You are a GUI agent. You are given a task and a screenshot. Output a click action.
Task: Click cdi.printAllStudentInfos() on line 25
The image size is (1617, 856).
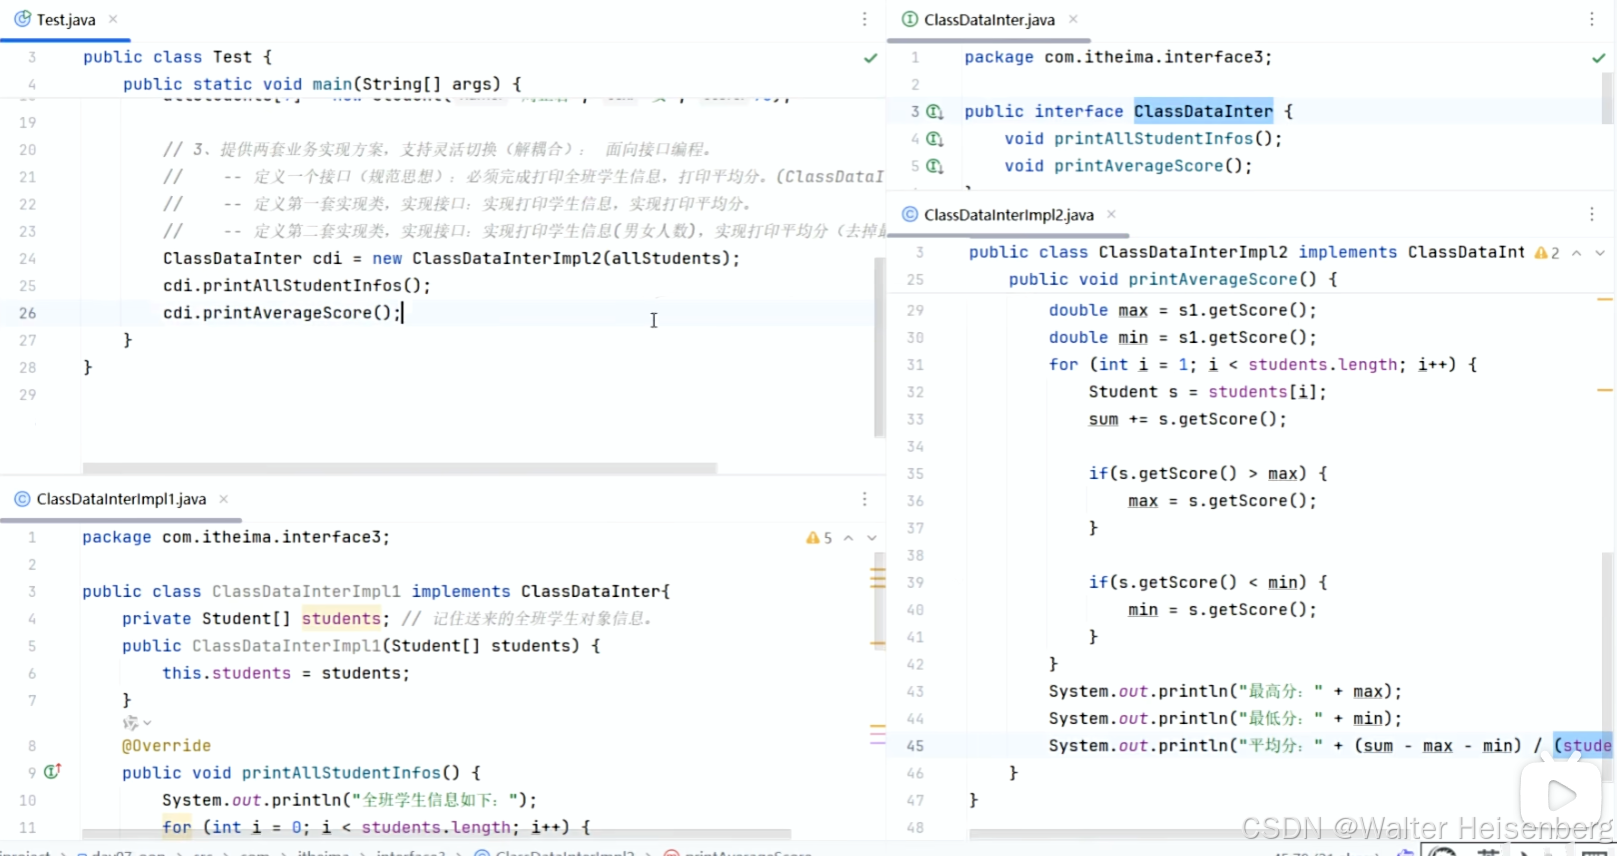click(x=297, y=285)
